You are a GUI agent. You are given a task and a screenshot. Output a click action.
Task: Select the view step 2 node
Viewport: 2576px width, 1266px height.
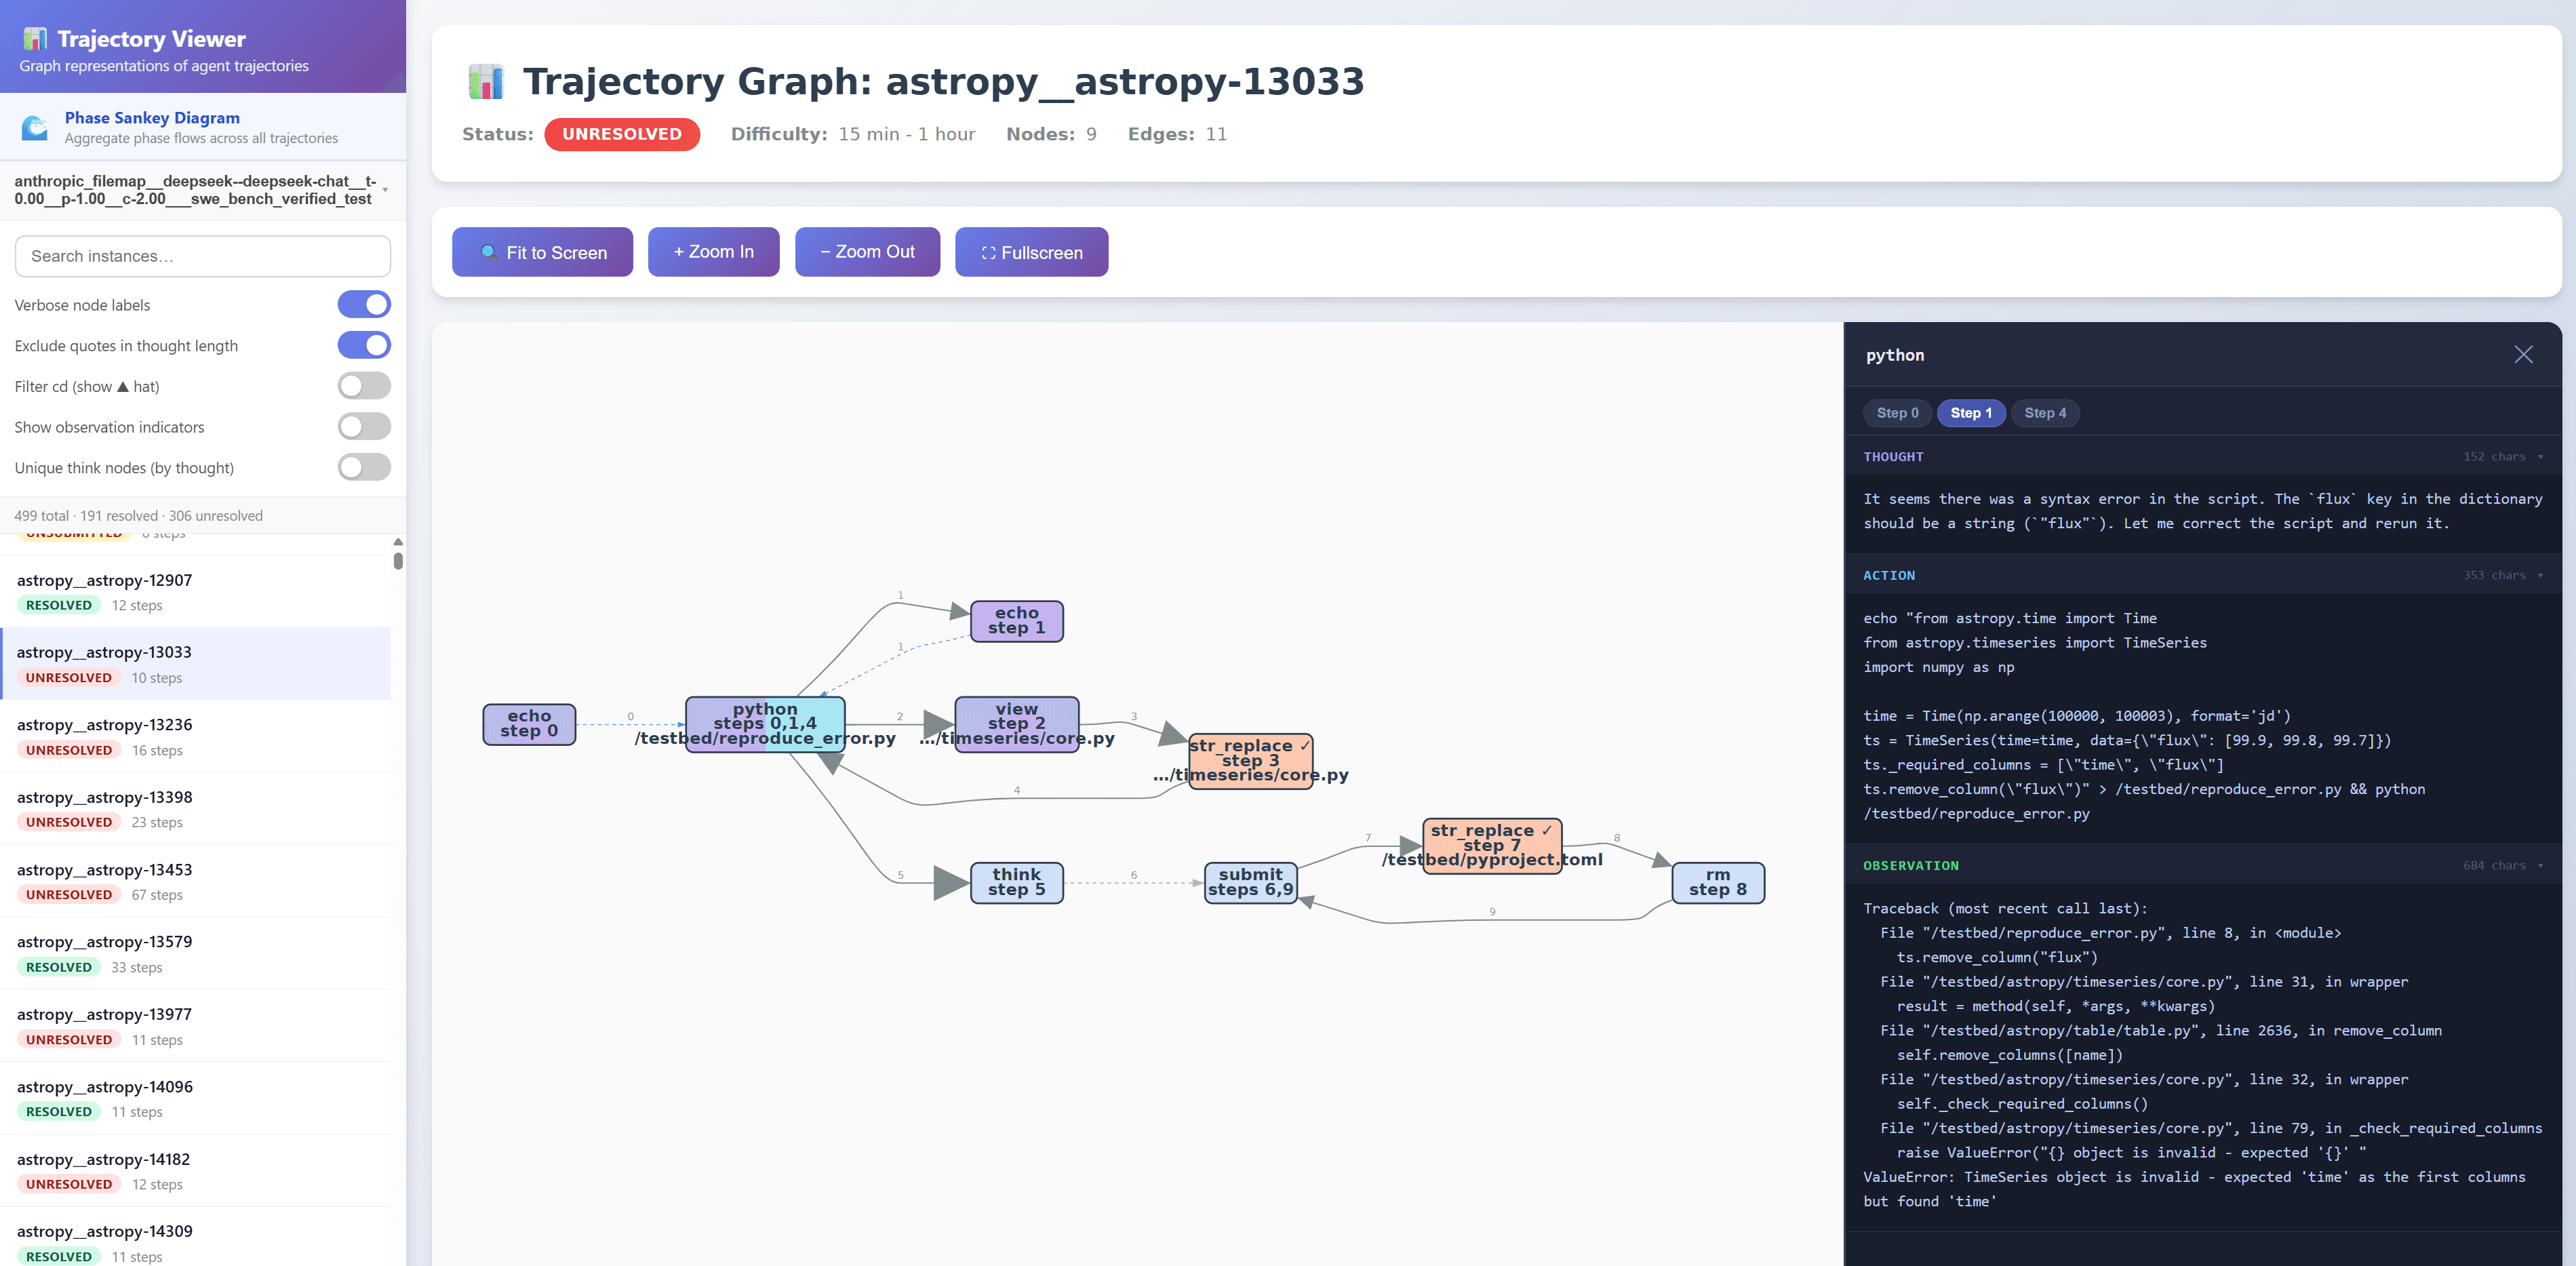click(x=1016, y=724)
